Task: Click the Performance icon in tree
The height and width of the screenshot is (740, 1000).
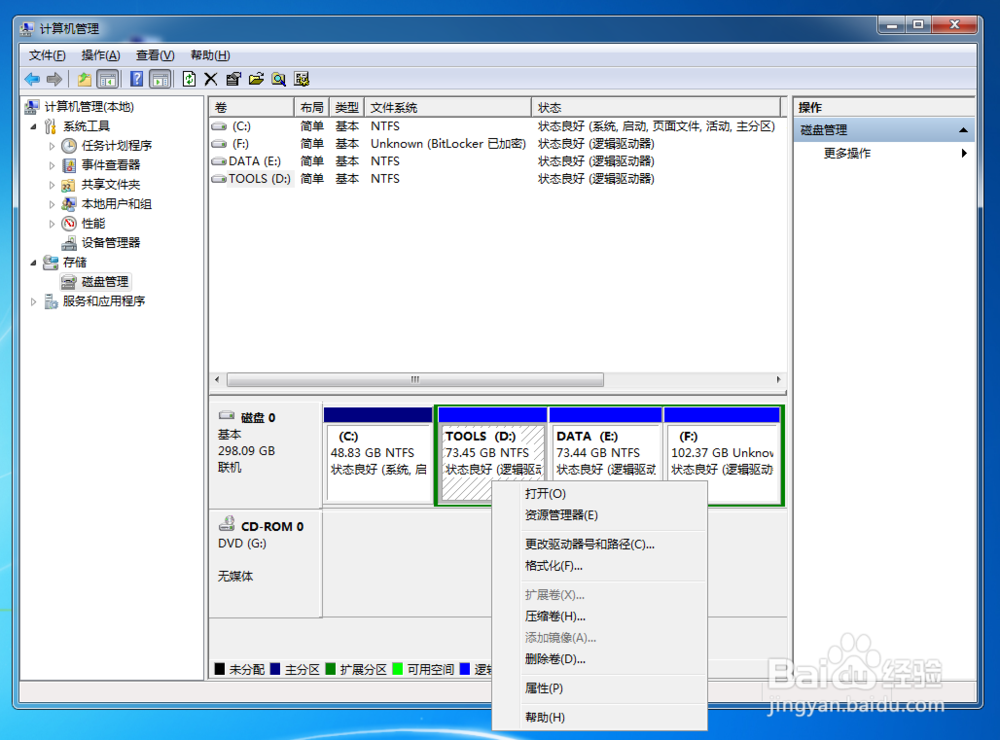Action: pos(69,223)
